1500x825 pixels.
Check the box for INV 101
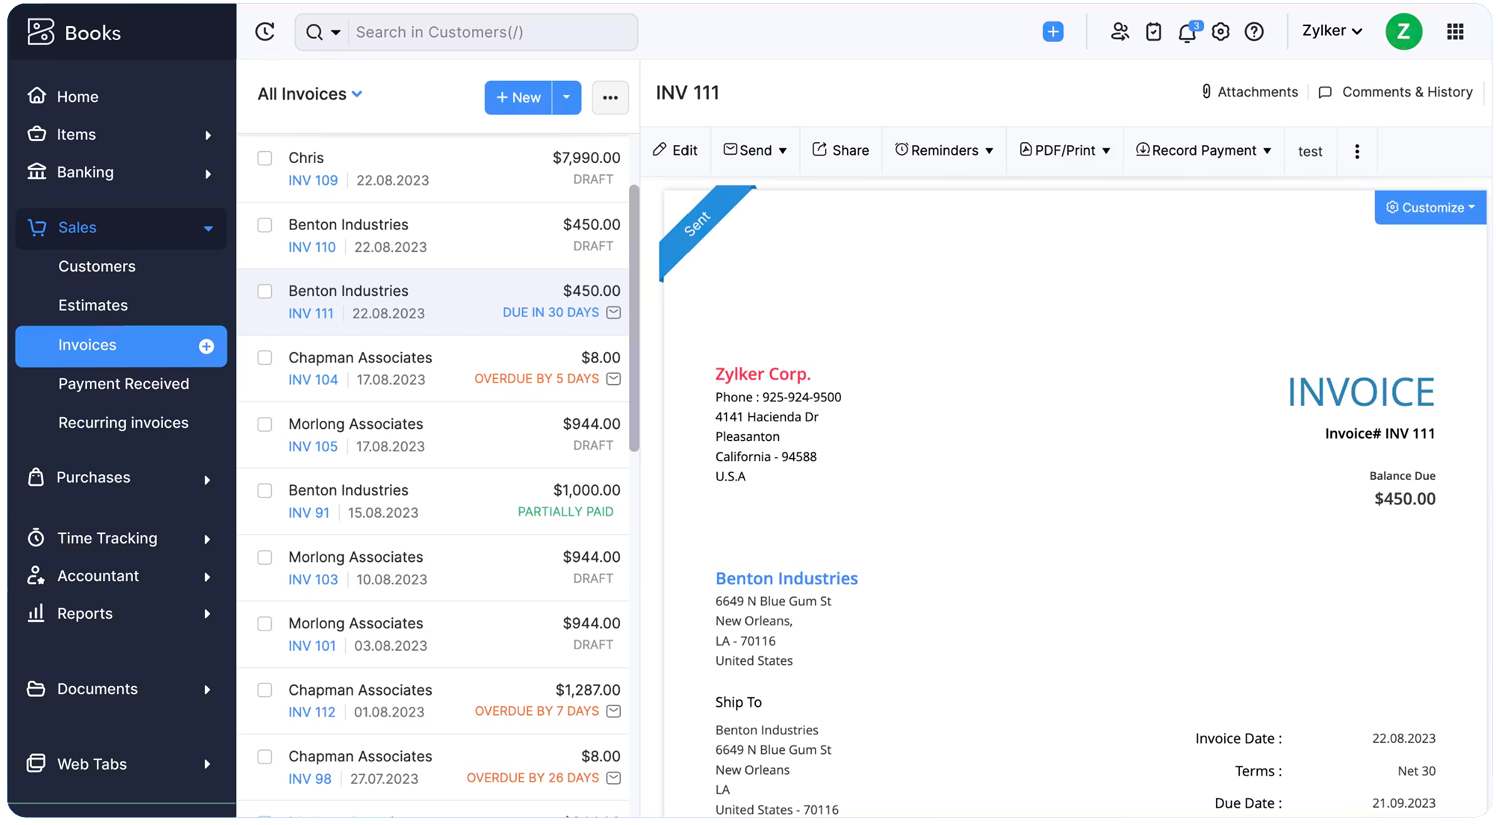click(265, 624)
